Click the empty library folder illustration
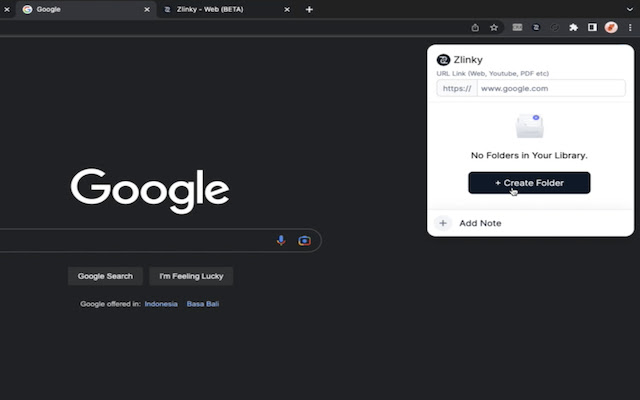The width and height of the screenshot is (640, 400). coord(529,126)
